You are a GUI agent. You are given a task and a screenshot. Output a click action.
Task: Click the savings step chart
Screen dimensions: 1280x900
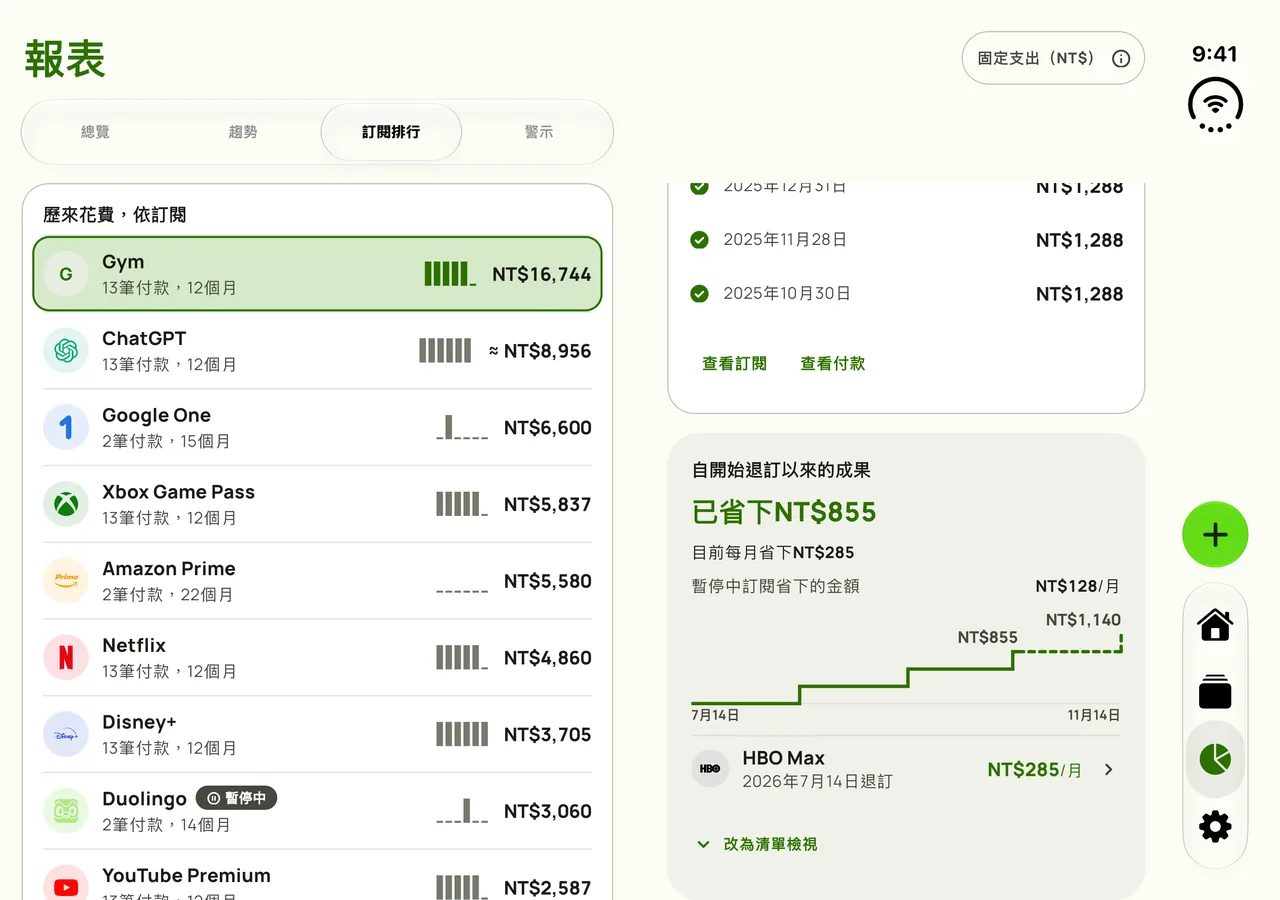point(906,668)
